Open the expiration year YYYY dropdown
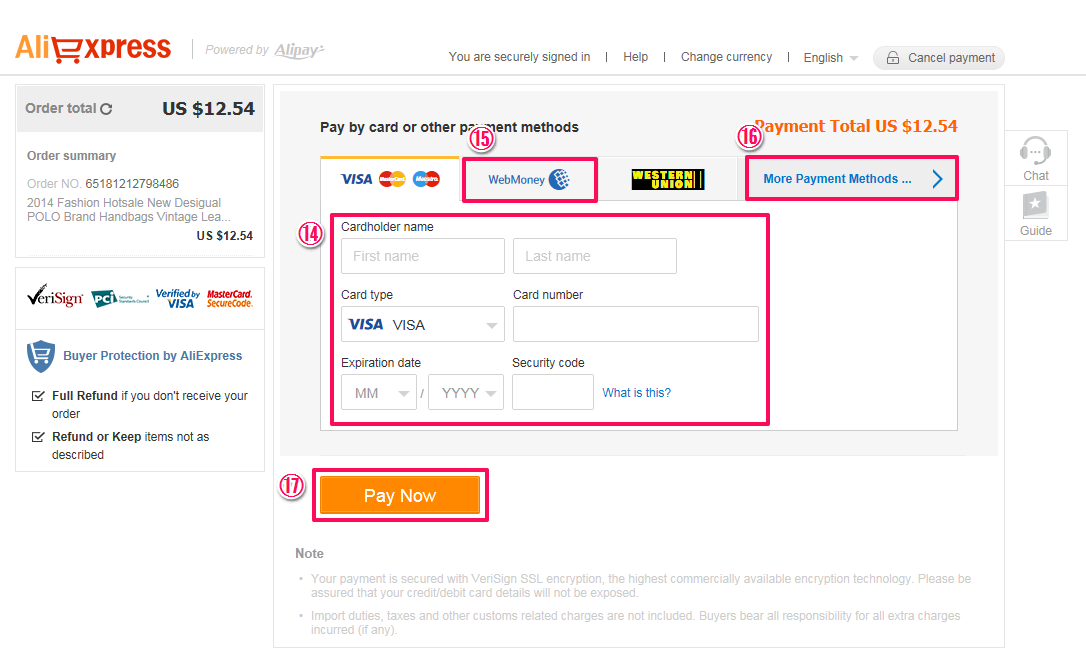 tap(466, 392)
